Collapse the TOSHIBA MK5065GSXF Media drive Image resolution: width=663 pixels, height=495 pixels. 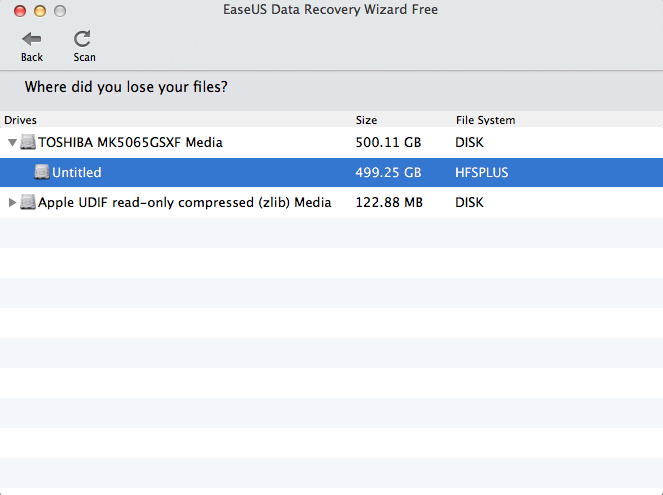coord(12,142)
